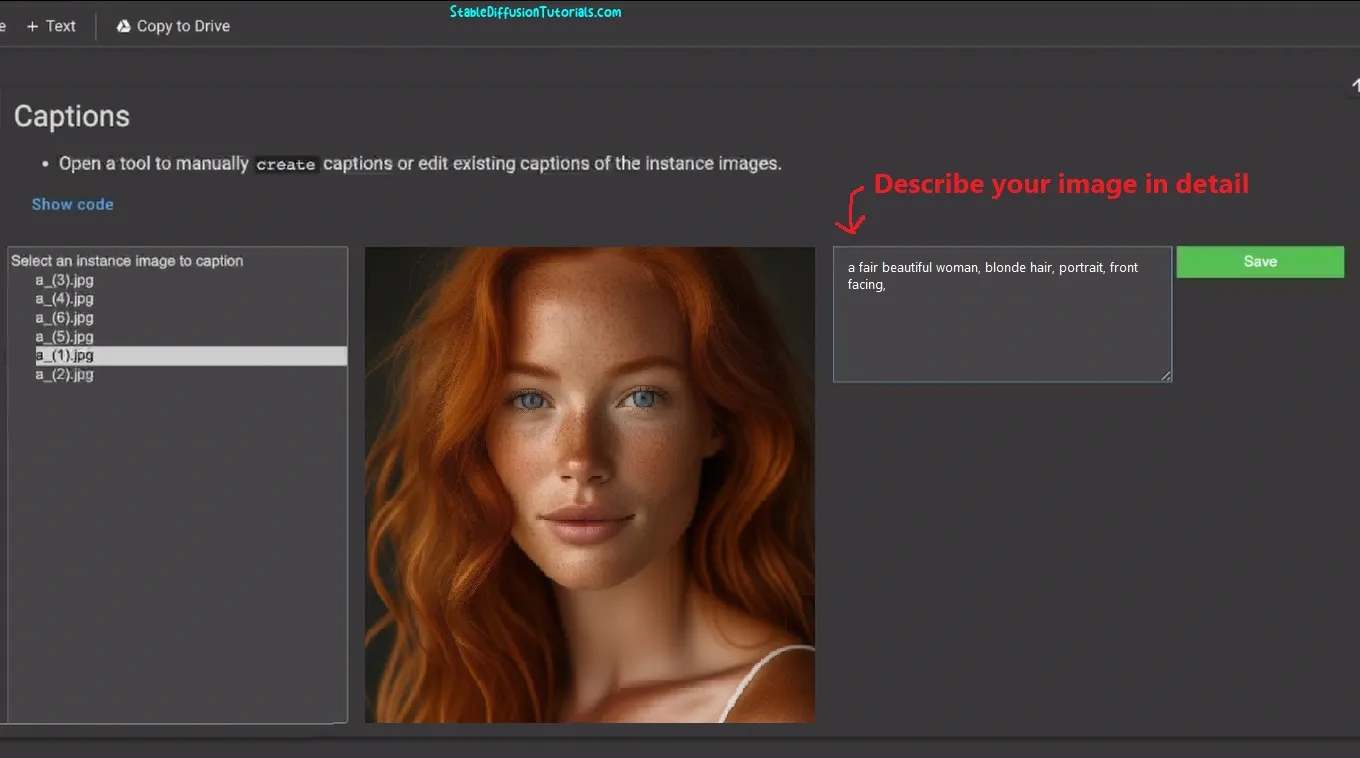Click the red-haired woman preview image

[590, 485]
